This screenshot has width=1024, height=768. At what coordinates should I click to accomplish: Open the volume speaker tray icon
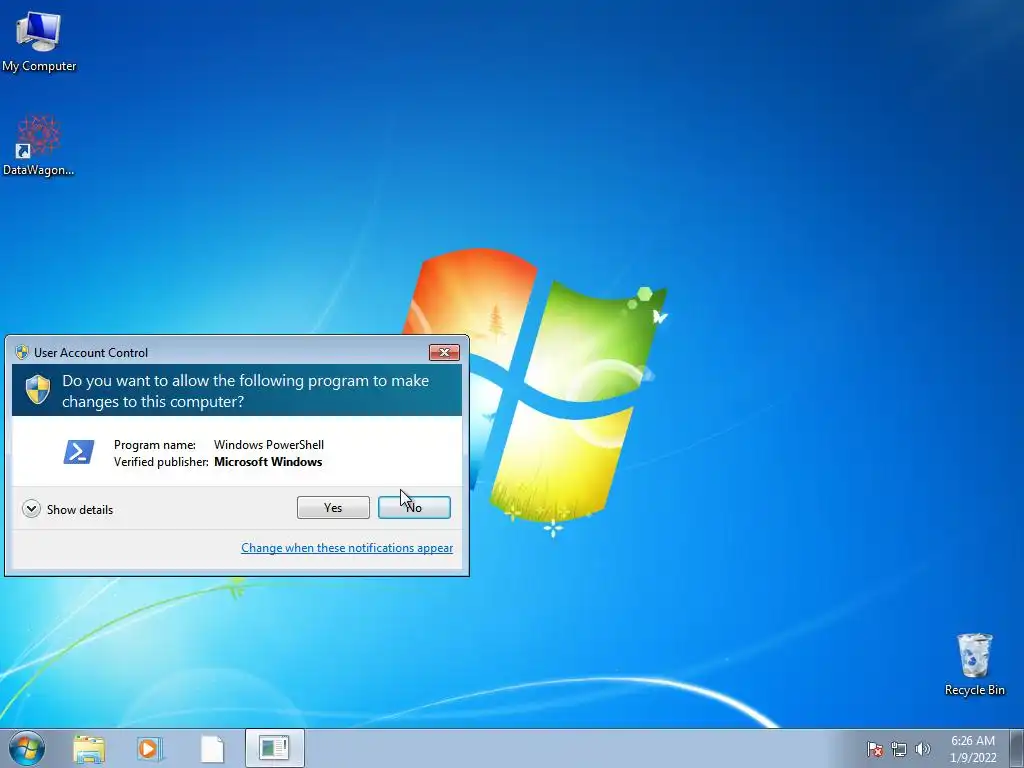922,749
